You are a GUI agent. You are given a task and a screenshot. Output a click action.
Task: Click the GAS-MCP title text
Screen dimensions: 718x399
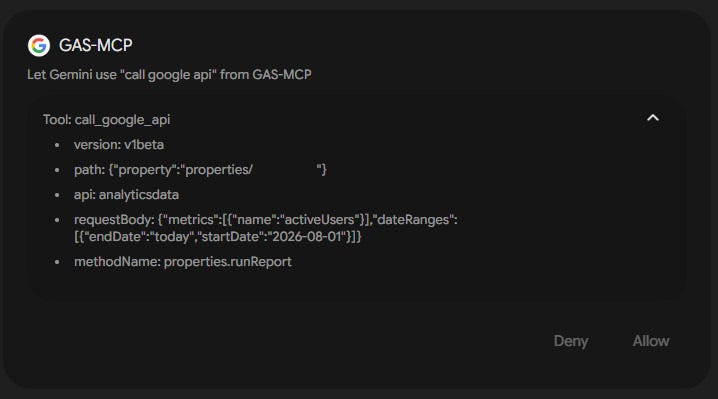coord(96,45)
